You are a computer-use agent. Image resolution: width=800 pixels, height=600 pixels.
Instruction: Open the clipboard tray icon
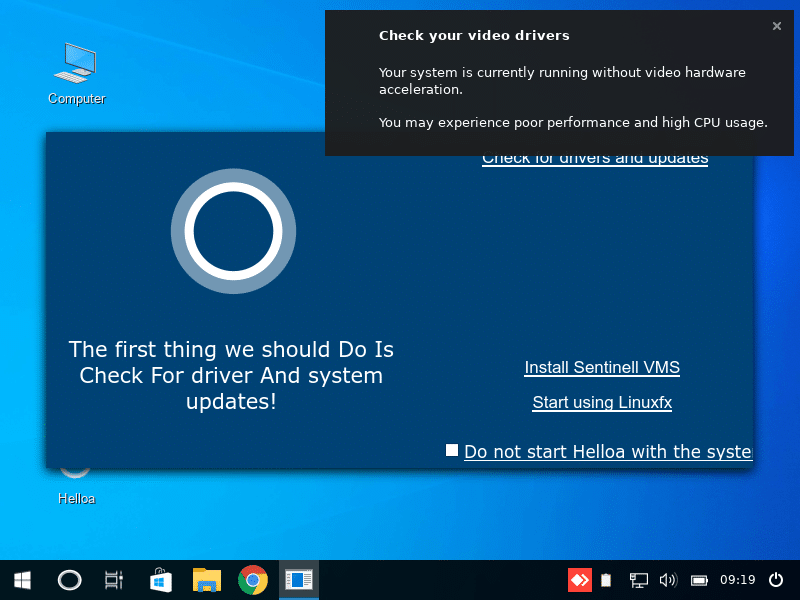coord(606,580)
